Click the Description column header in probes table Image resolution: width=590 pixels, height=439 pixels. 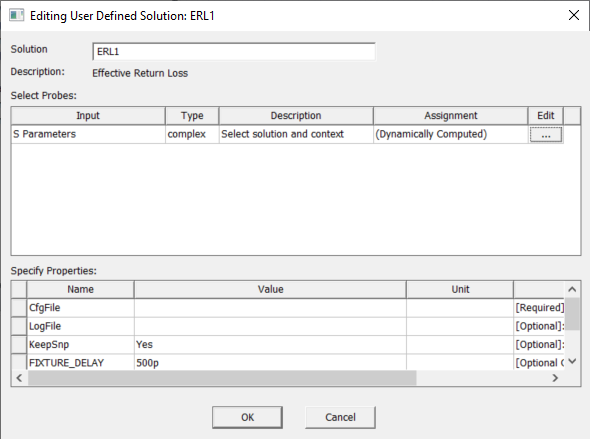[296, 115]
